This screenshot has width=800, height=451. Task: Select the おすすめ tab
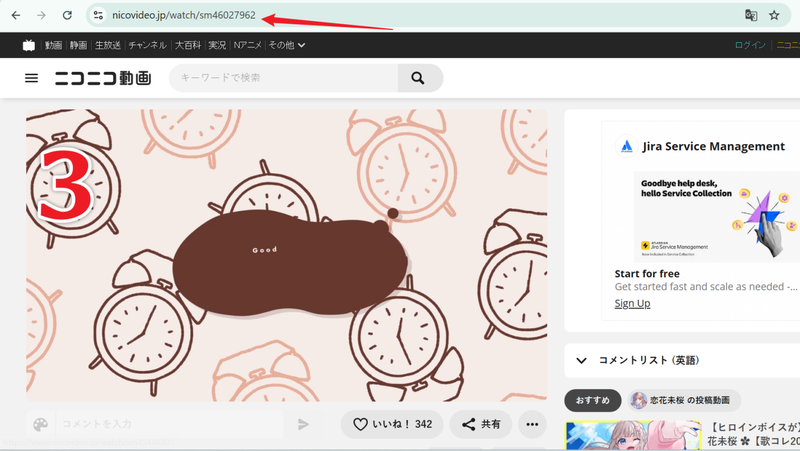592,400
